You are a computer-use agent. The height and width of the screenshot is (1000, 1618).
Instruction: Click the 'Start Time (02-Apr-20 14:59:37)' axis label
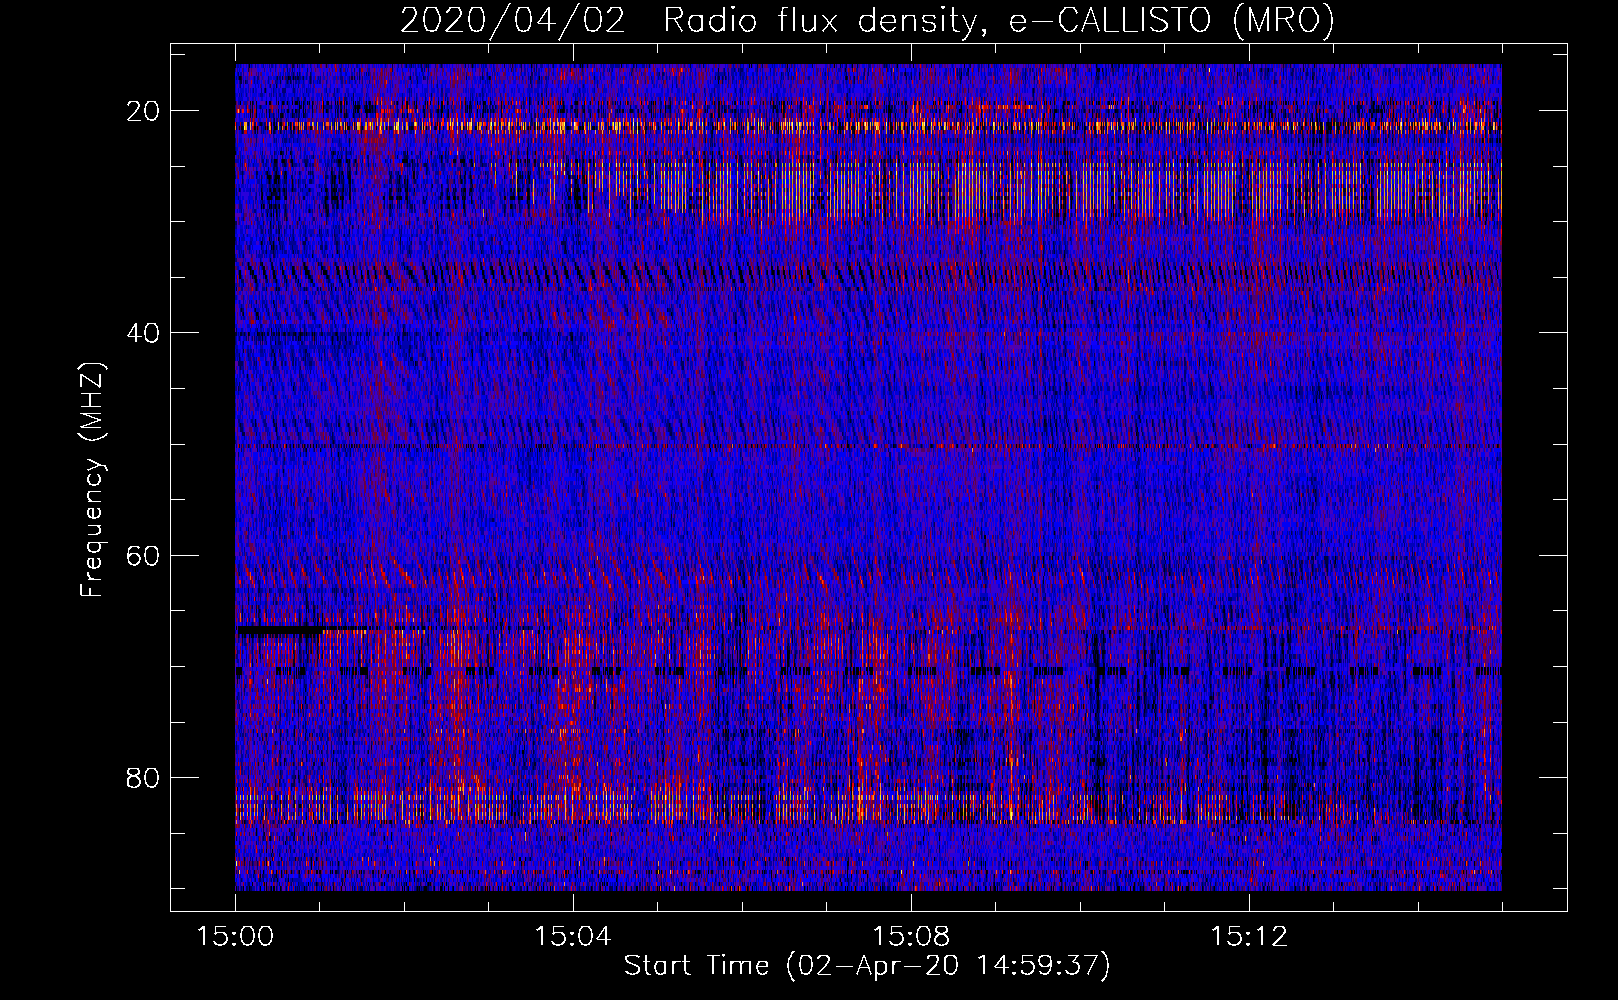tap(867, 966)
